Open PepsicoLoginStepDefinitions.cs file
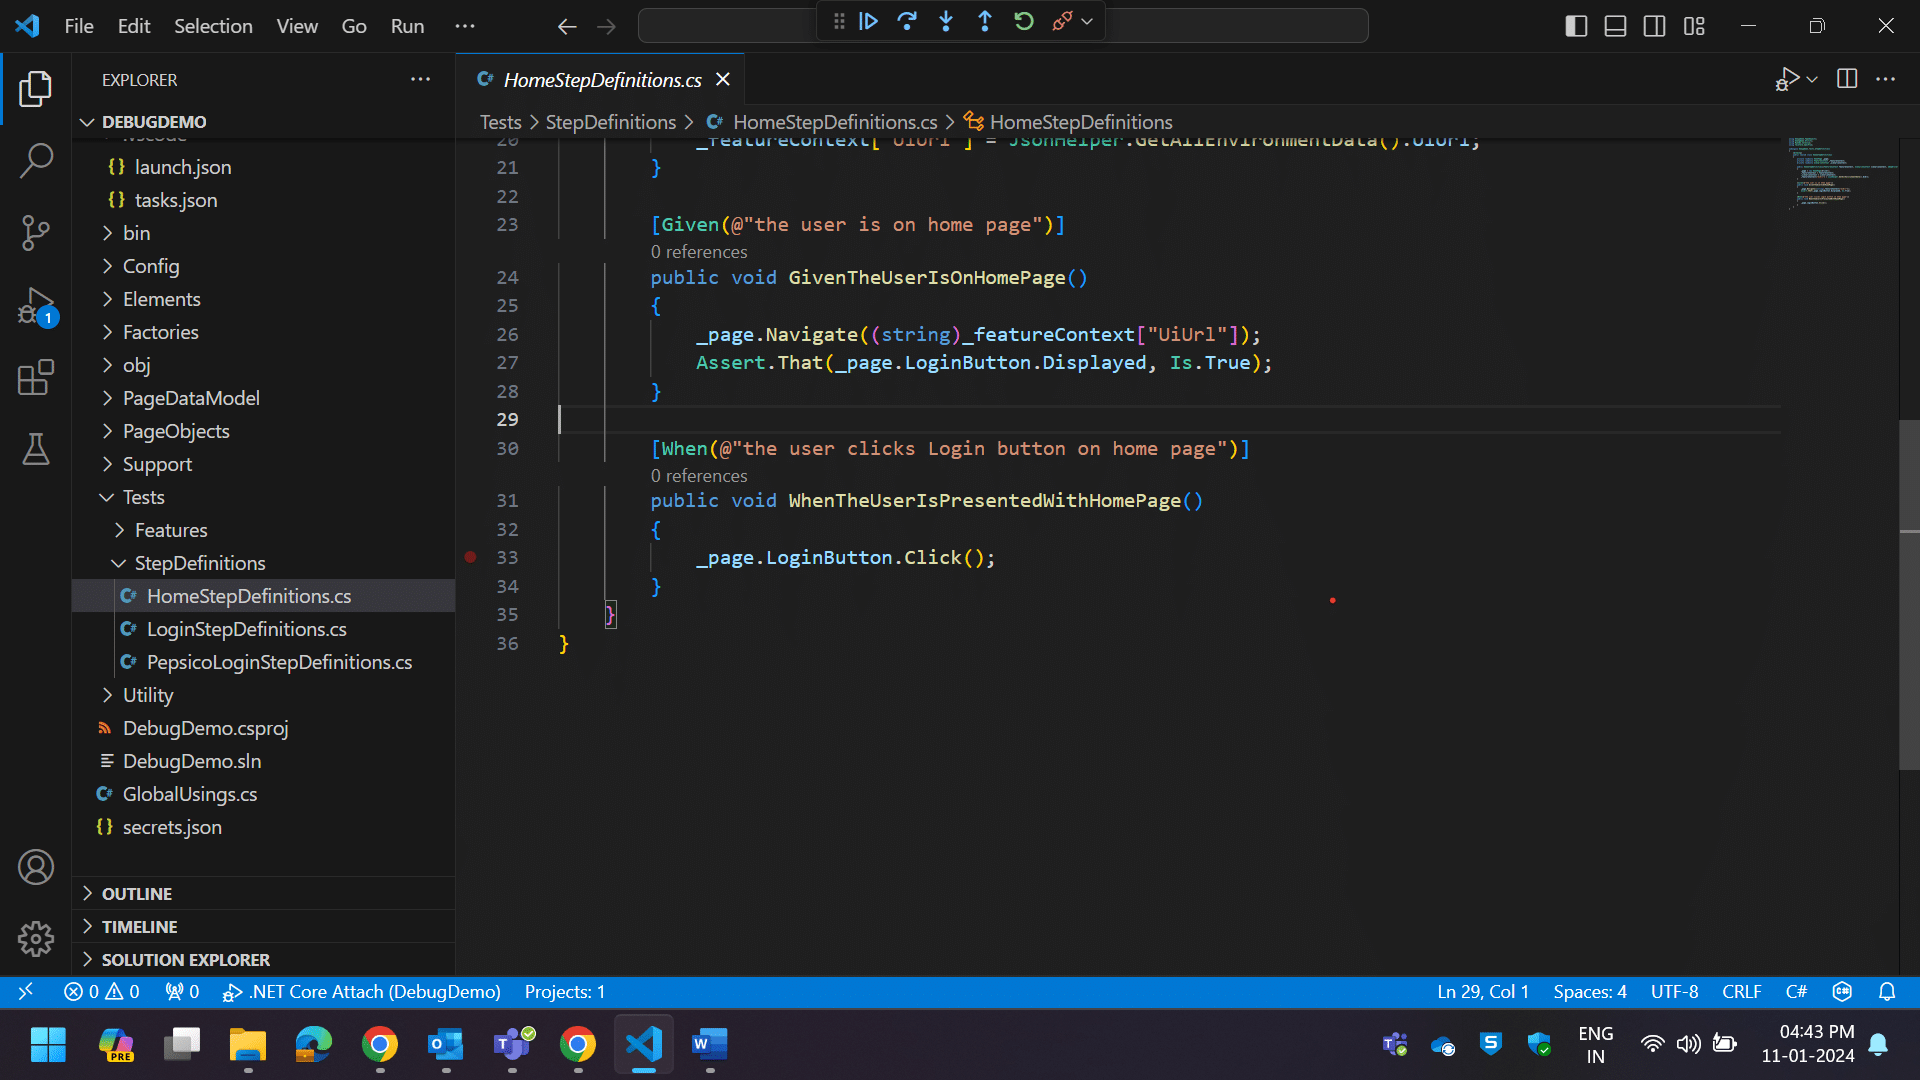 pyautogui.click(x=264, y=662)
